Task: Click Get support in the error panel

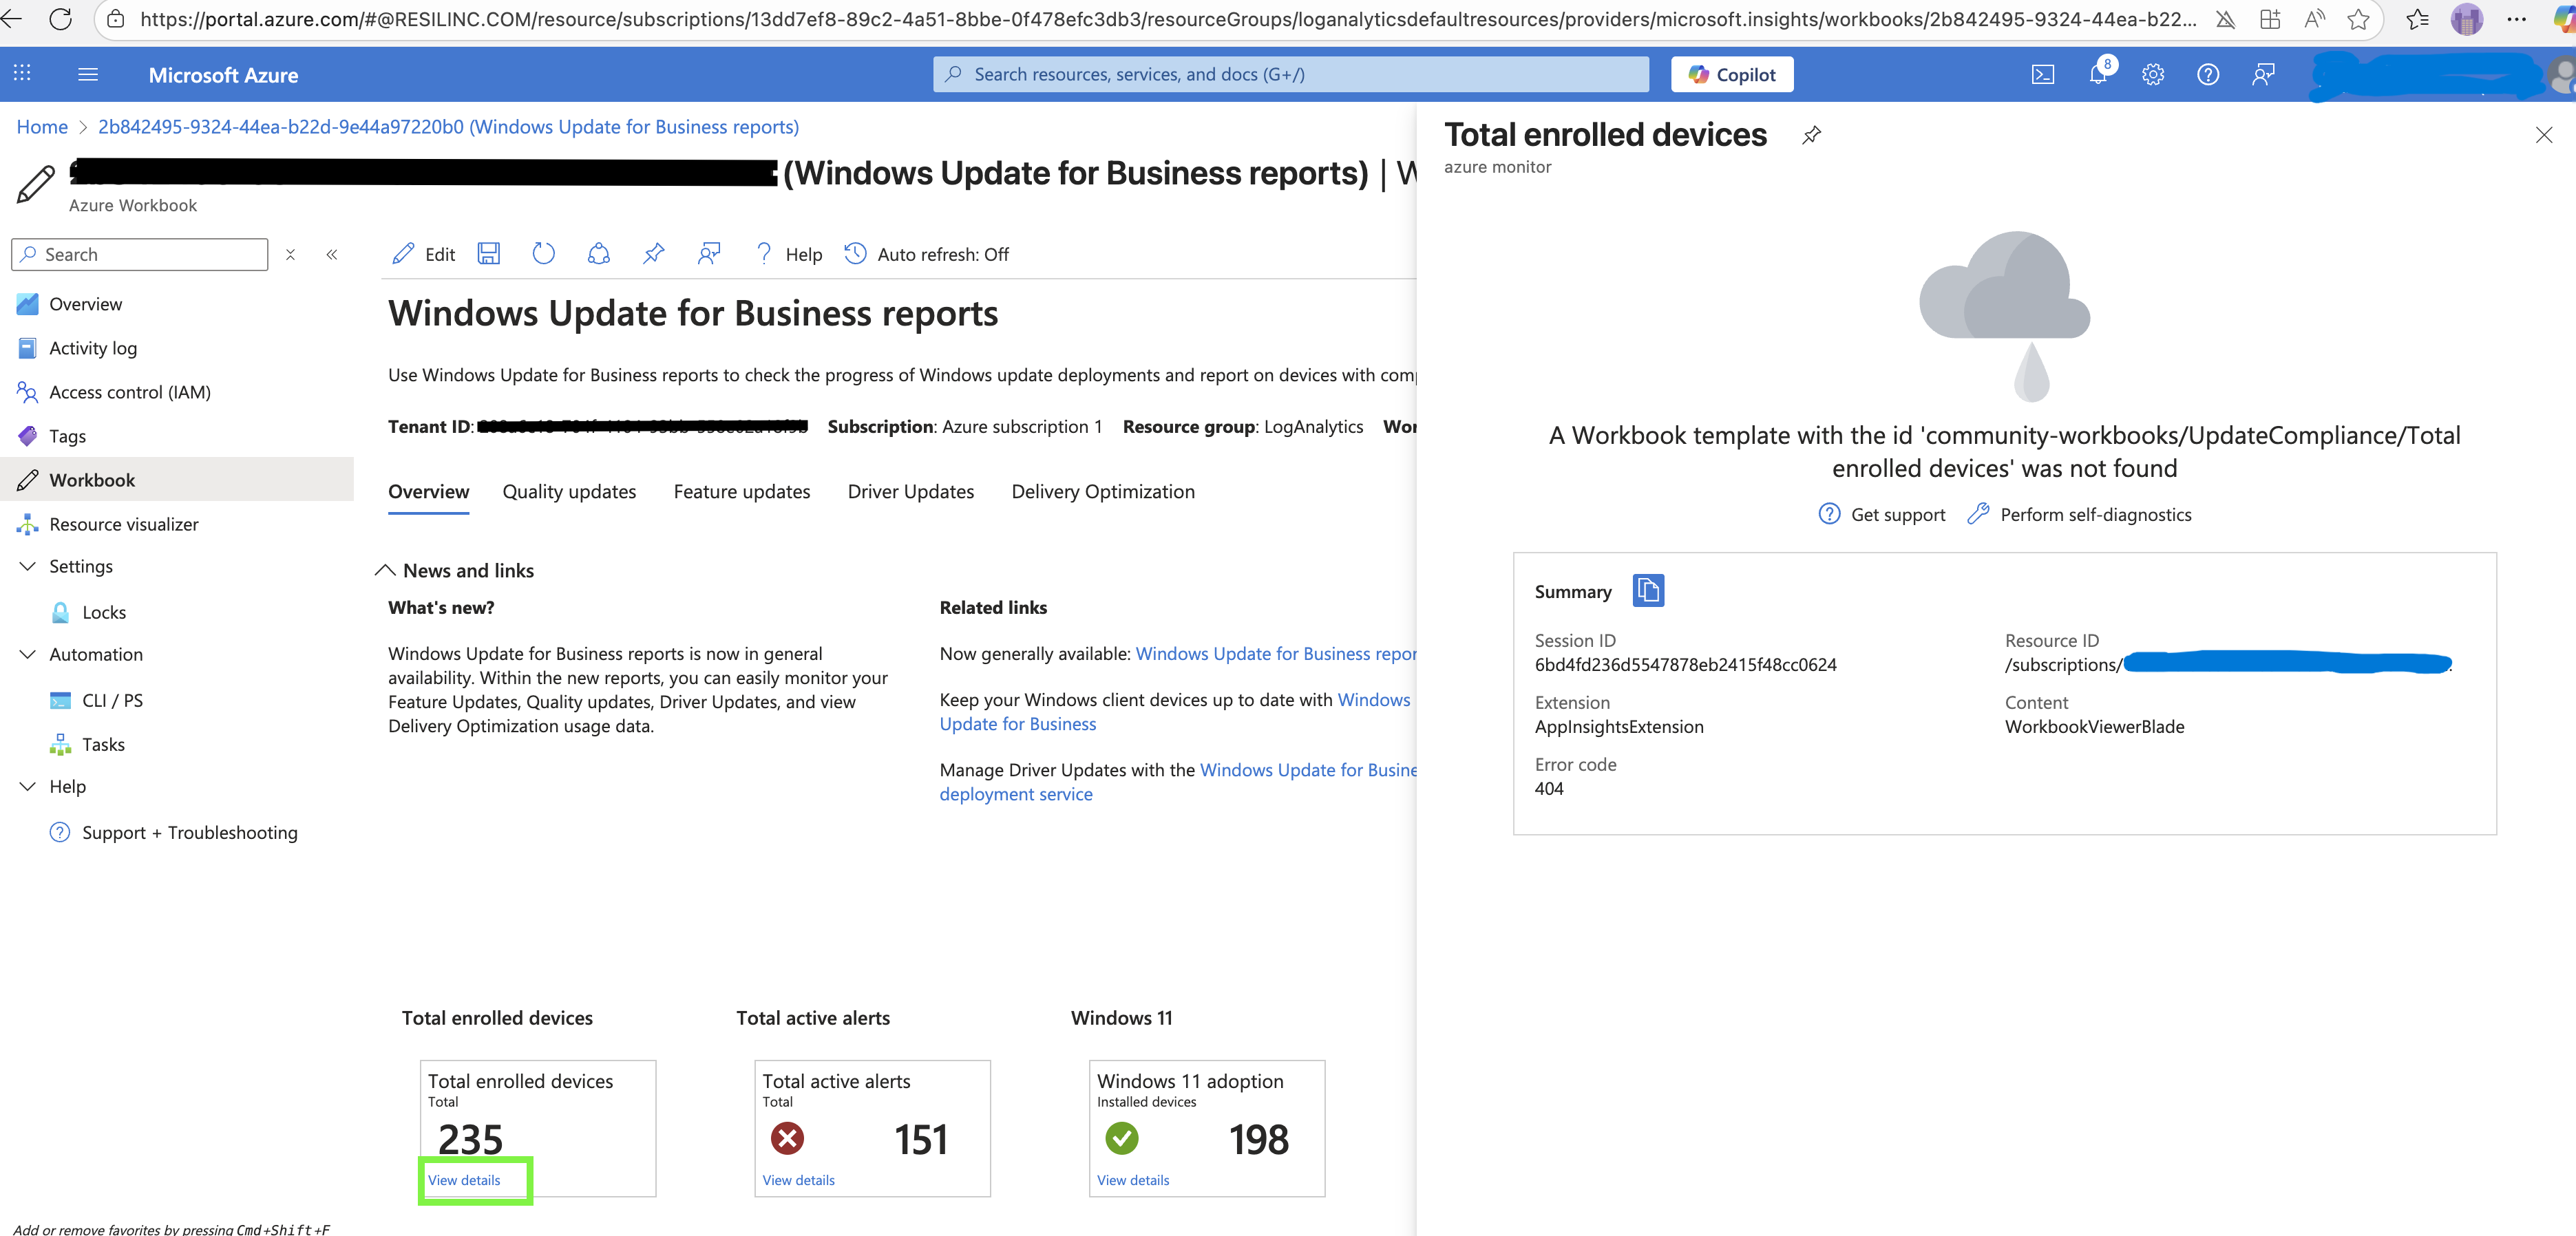Action: (x=1881, y=514)
